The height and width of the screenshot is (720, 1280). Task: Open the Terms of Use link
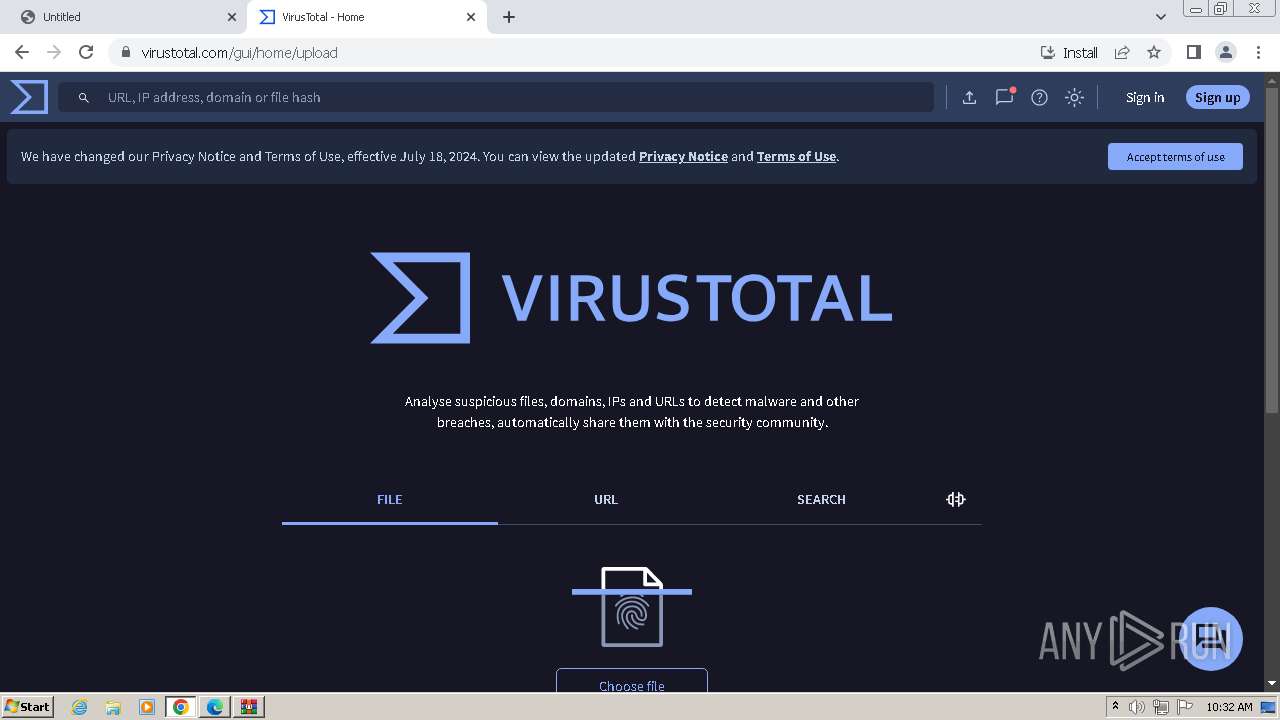pos(796,156)
